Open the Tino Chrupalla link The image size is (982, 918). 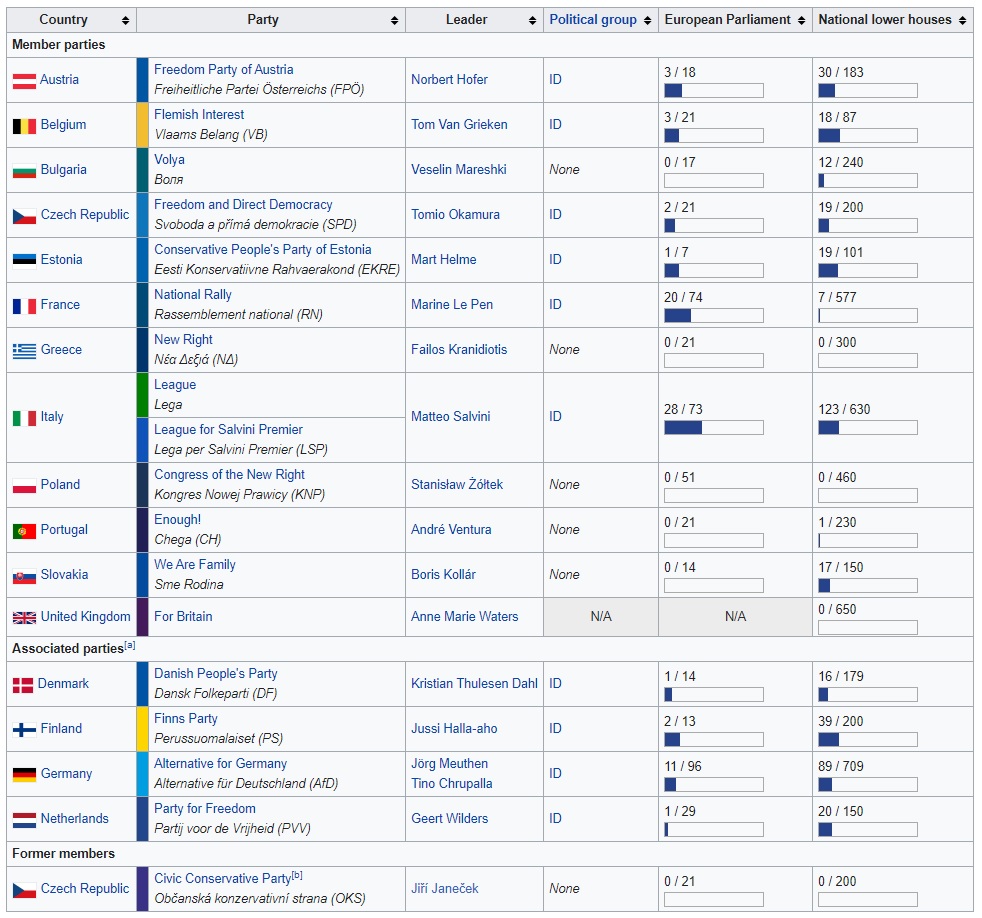click(x=452, y=783)
